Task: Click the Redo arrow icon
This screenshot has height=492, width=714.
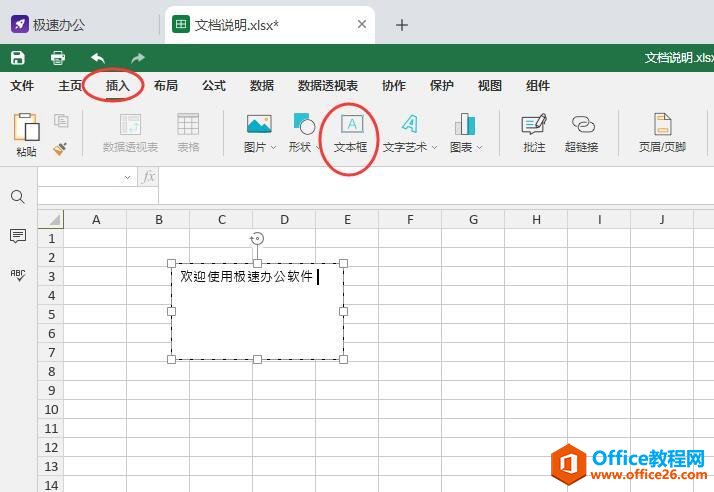Action: coord(138,58)
